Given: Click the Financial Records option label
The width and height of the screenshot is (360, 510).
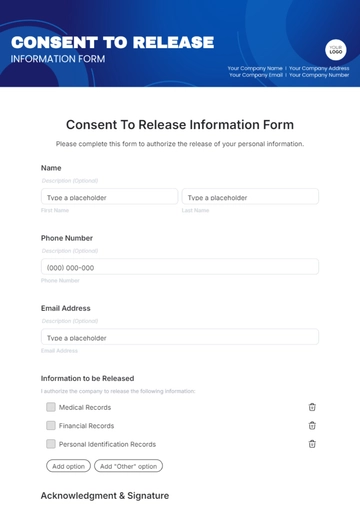Looking at the screenshot, I should [x=86, y=426].
